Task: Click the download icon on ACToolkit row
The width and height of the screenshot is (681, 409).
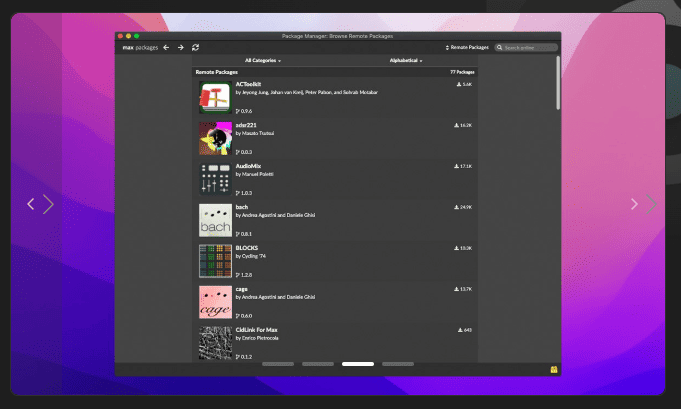Action: pyautogui.click(x=459, y=84)
